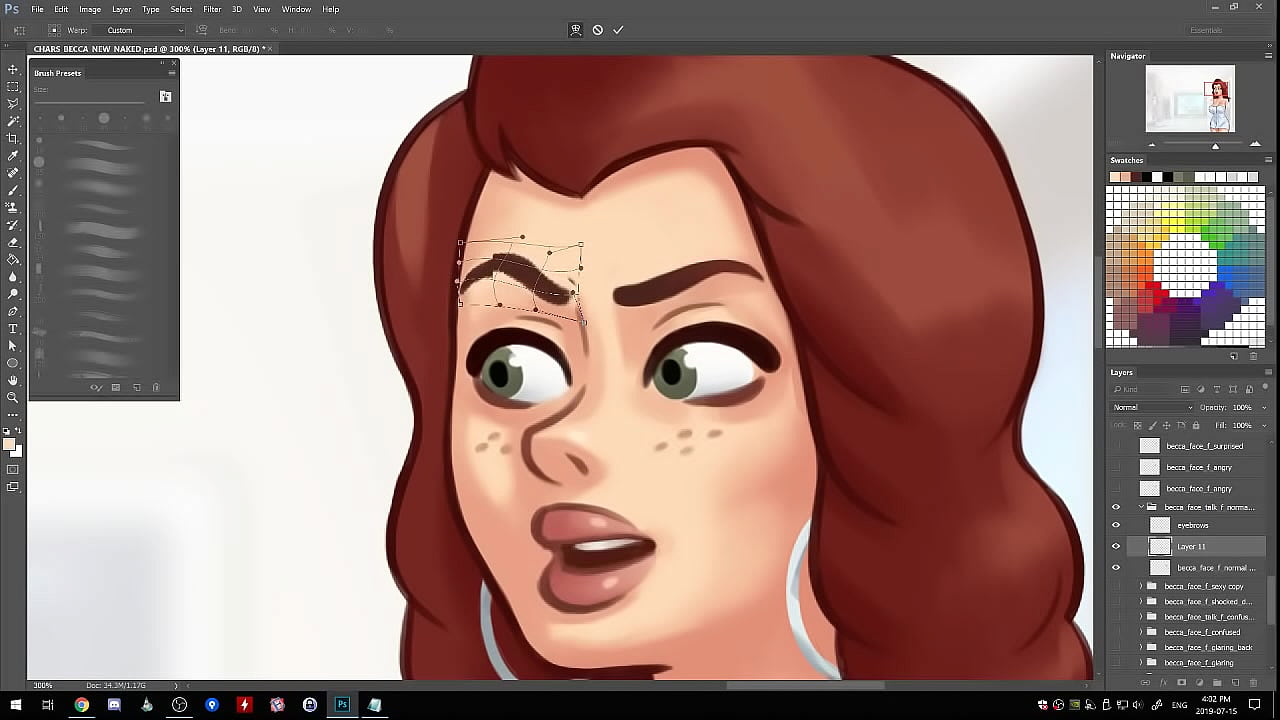Select the Eyedropper tool
This screenshot has width=1280, height=720.
13,156
